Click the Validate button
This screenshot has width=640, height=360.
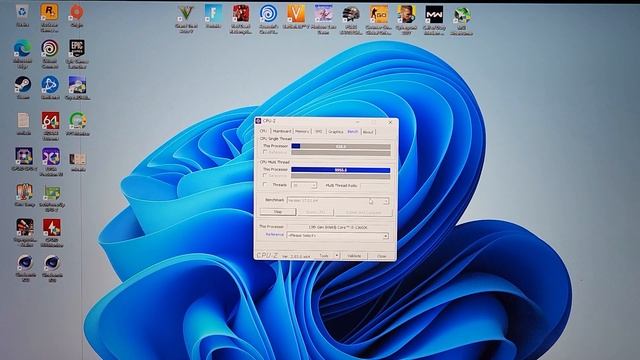pyautogui.click(x=354, y=256)
